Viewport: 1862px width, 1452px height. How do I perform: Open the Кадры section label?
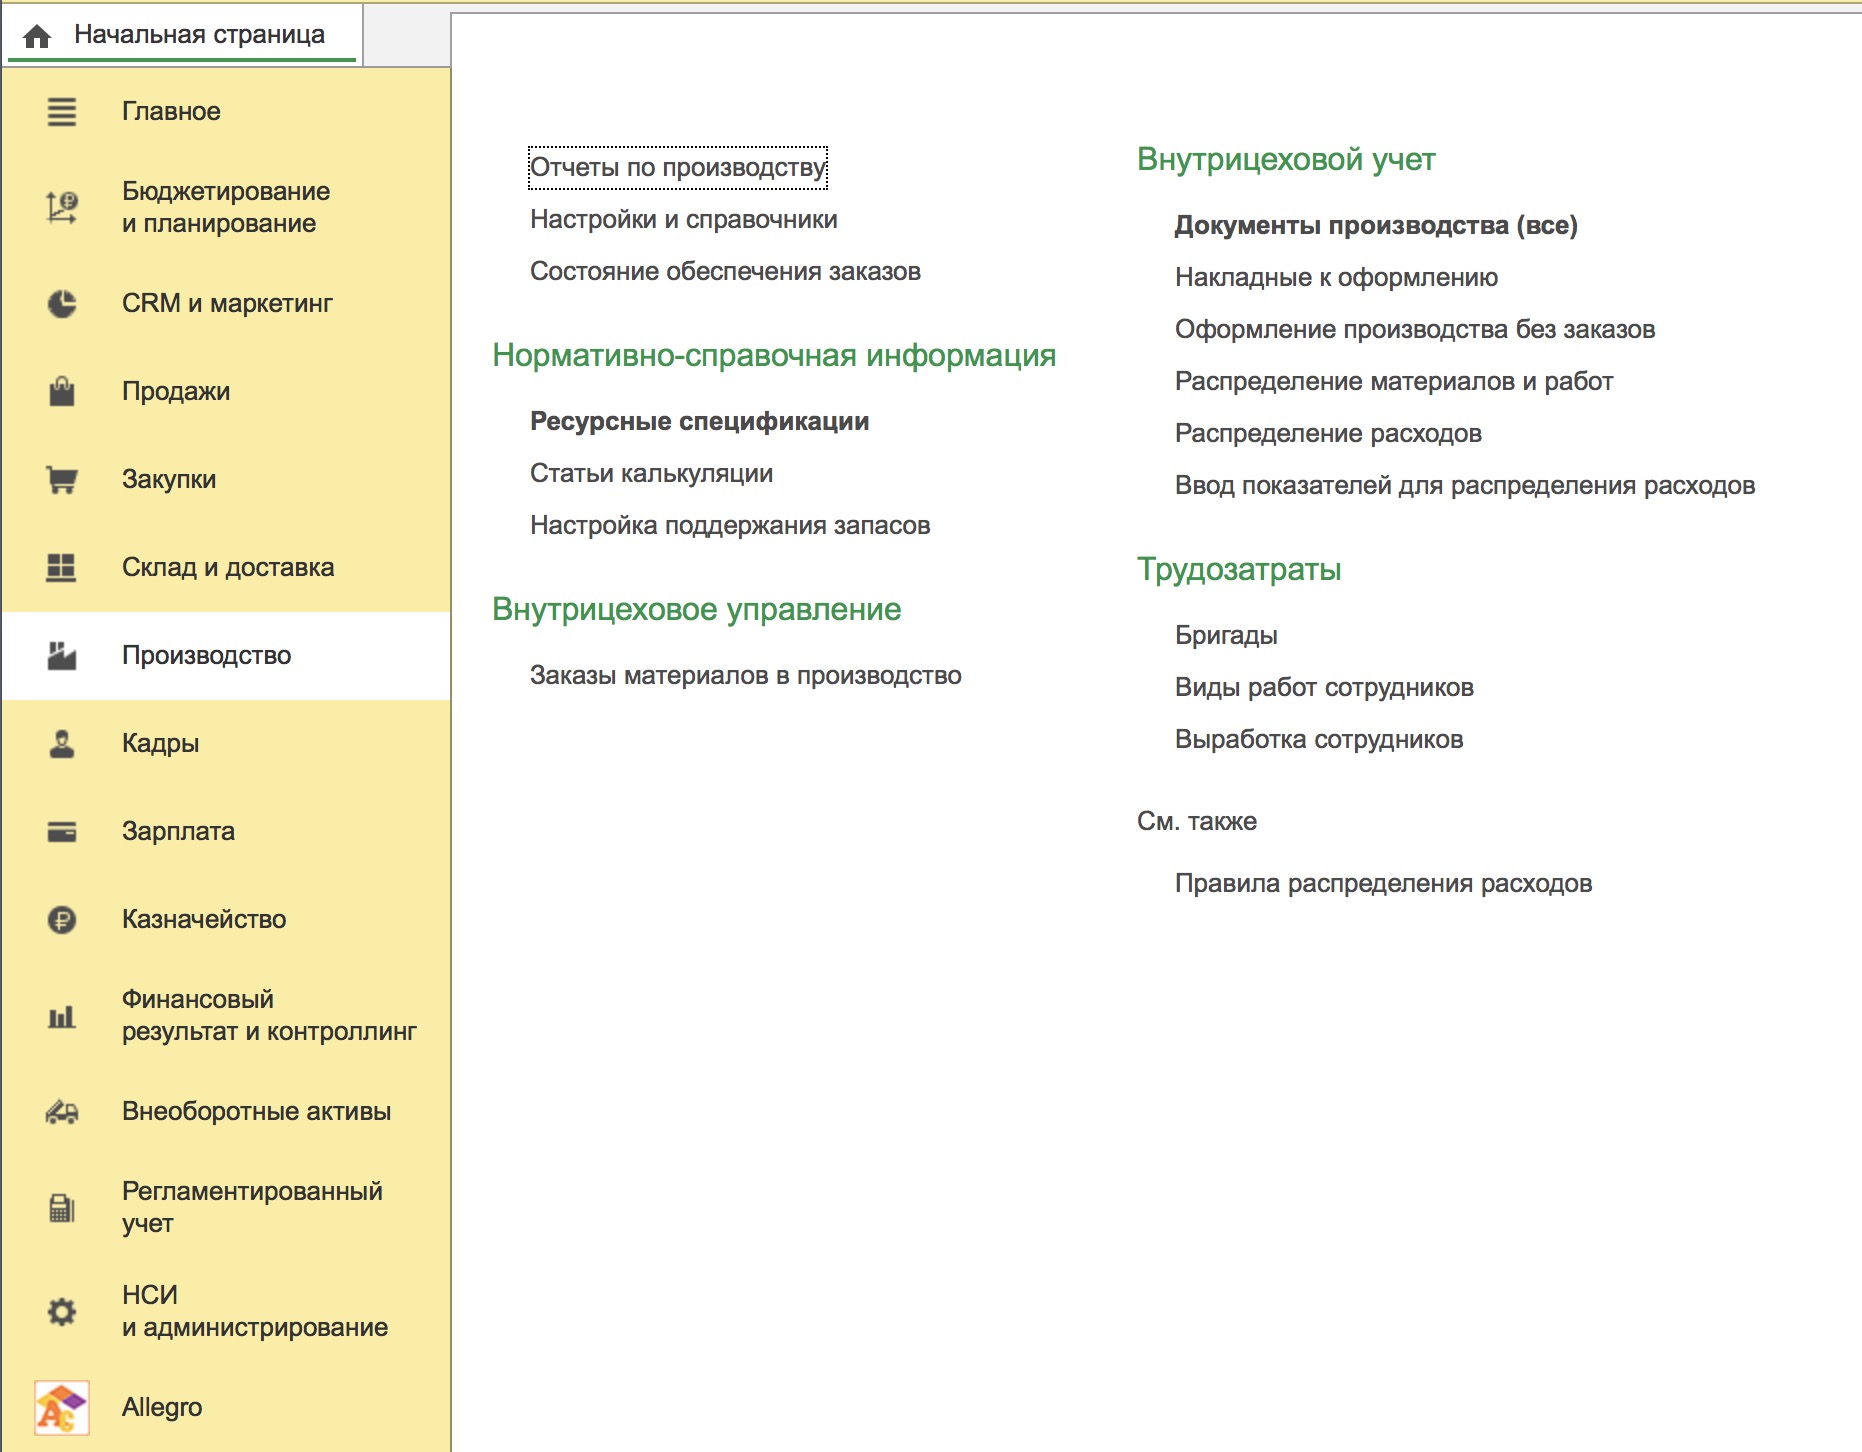click(x=160, y=743)
